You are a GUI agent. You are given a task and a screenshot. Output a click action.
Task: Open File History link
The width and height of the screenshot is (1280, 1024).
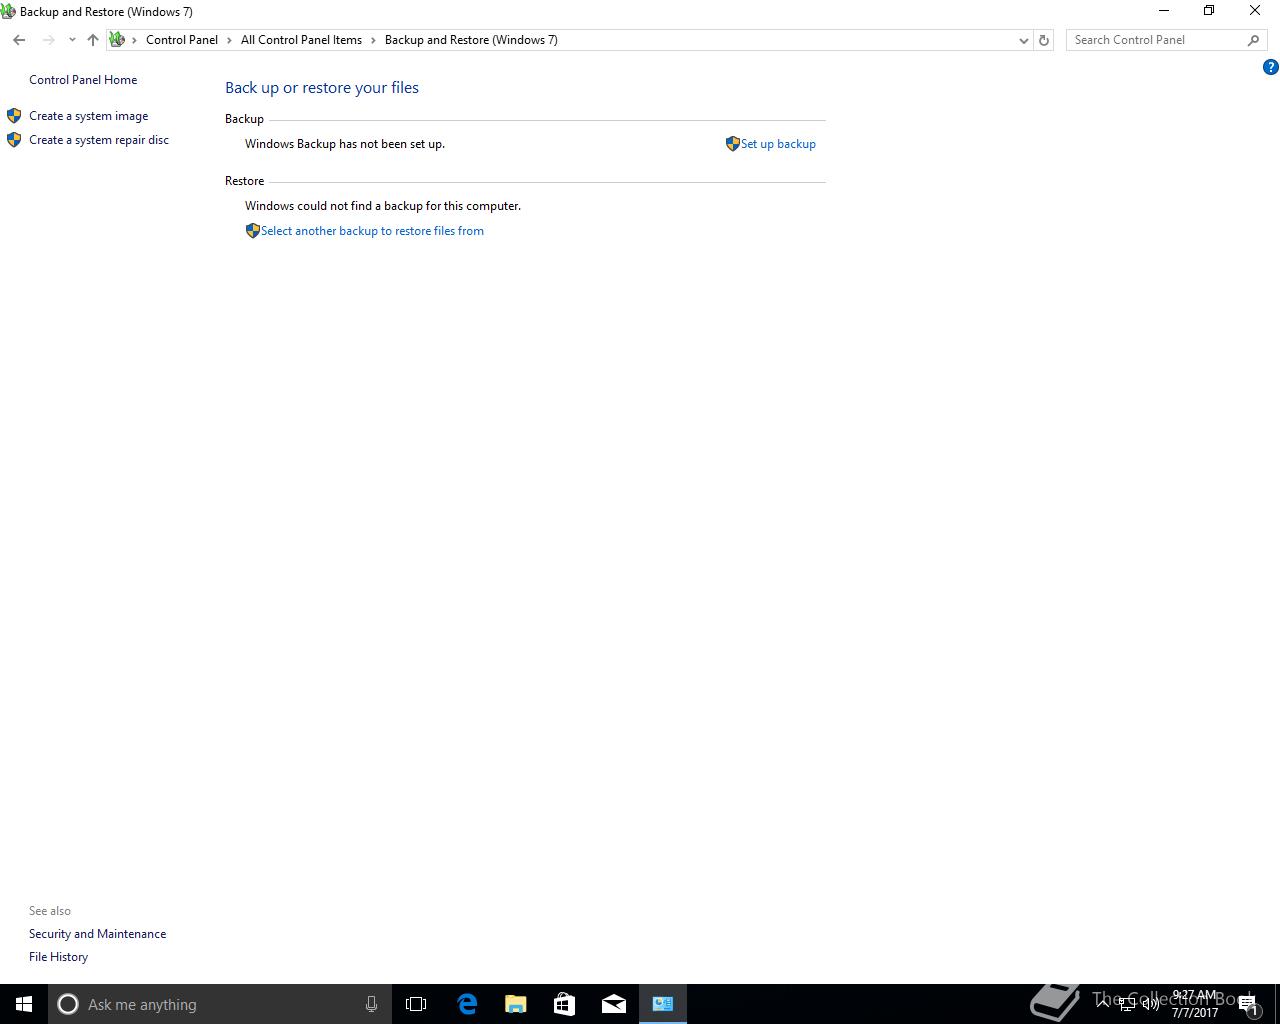tap(58, 957)
